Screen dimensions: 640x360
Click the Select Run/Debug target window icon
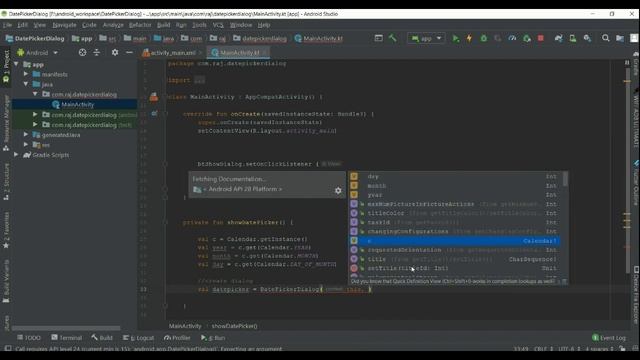click(x=378, y=38)
